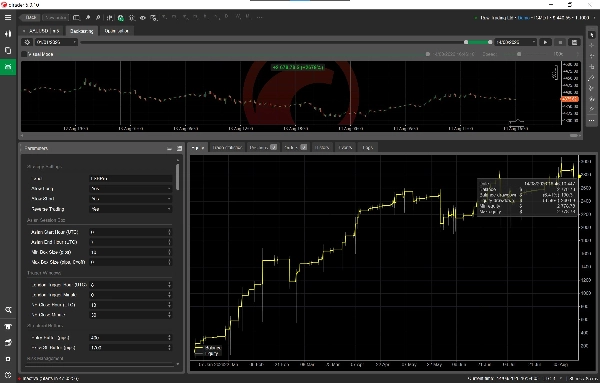Screen dimensions: 600x383
Task: Open the hamburger main menu
Action: 8,18
